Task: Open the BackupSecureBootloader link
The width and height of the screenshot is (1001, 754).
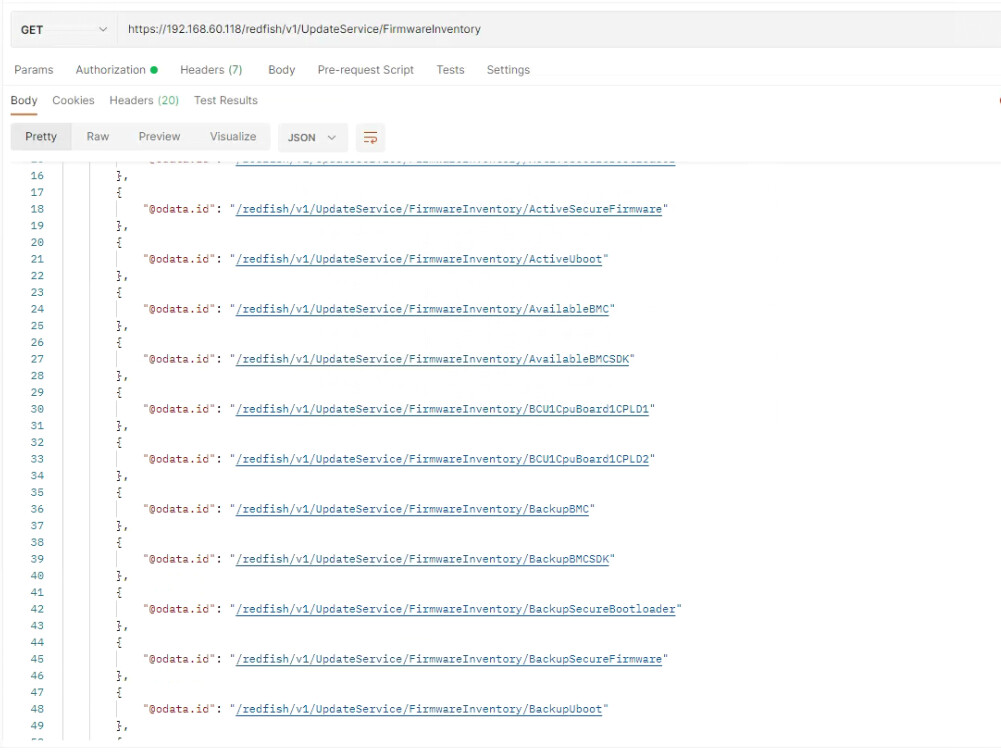Action: [456, 609]
